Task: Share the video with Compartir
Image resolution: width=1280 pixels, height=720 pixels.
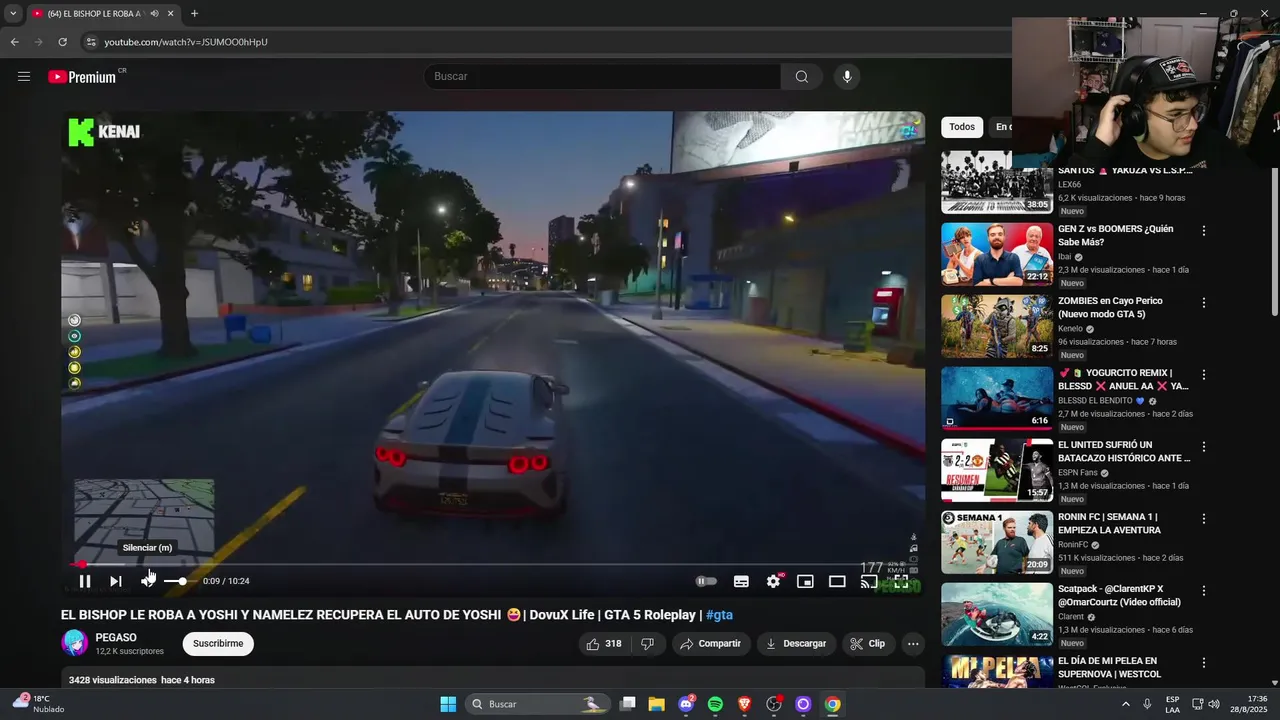Action: point(711,644)
